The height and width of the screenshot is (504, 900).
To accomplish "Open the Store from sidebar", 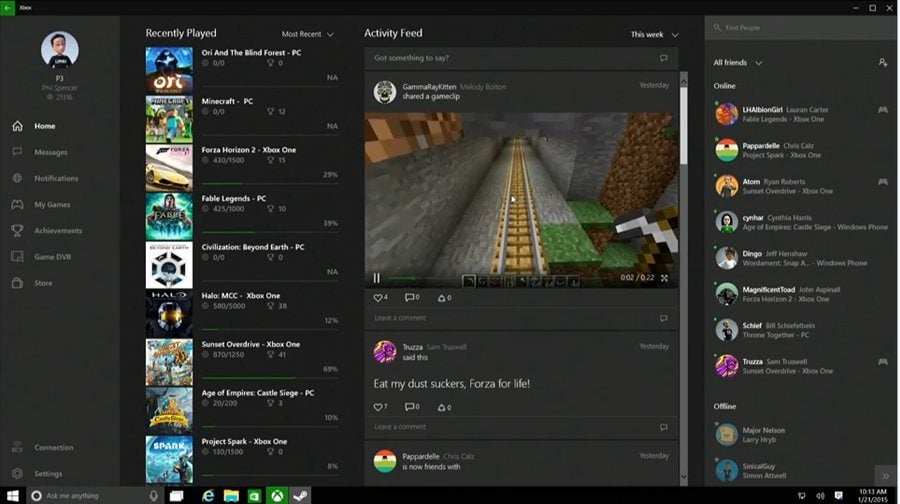I will 32,283.
